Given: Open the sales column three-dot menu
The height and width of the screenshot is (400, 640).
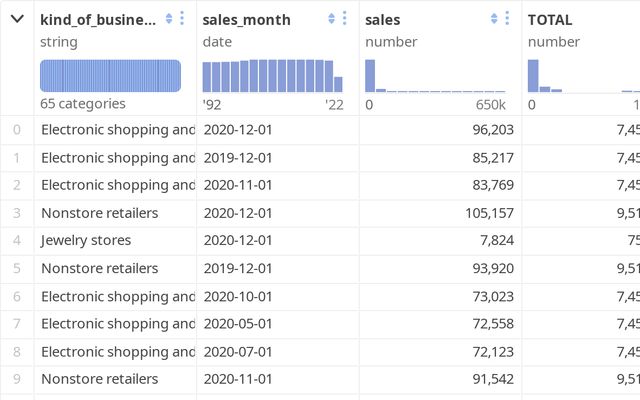Looking at the screenshot, I should (508, 19).
